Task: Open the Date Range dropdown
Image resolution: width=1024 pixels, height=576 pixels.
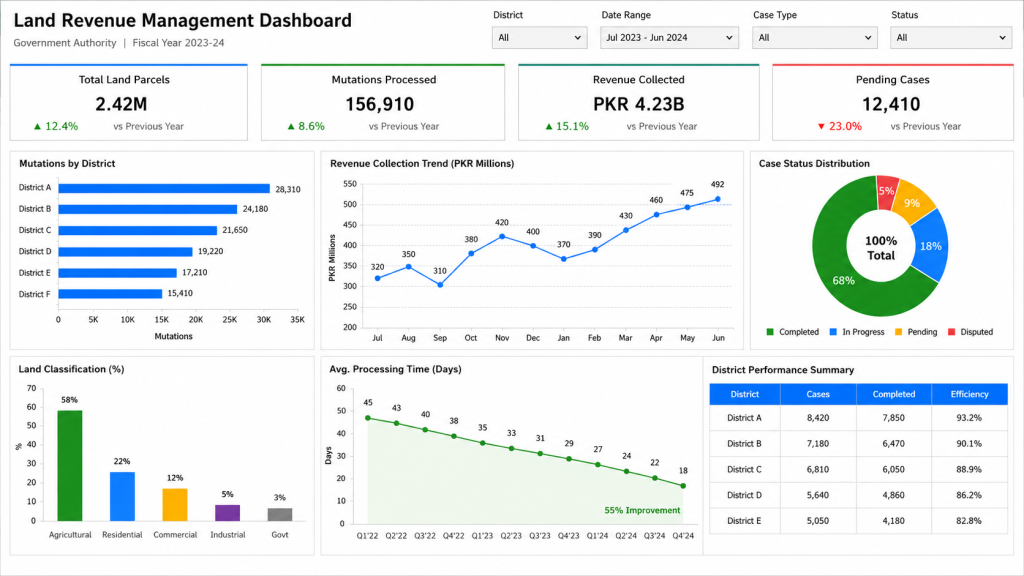Action: click(x=669, y=38)
